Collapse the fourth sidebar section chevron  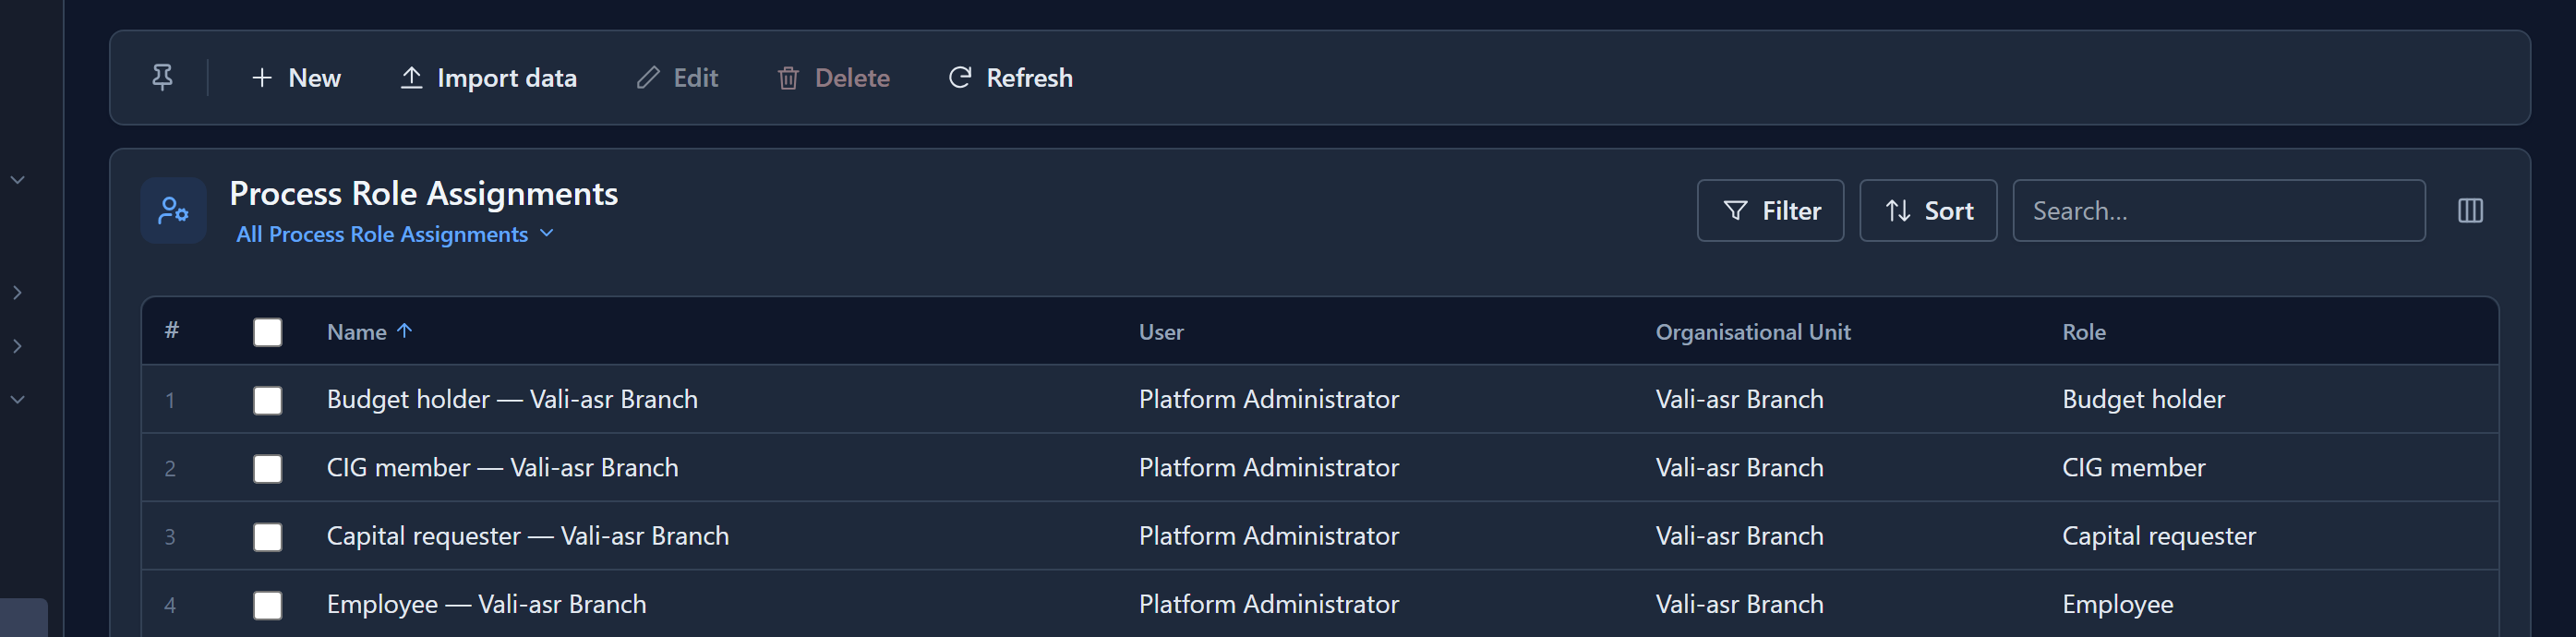point(17,399)
